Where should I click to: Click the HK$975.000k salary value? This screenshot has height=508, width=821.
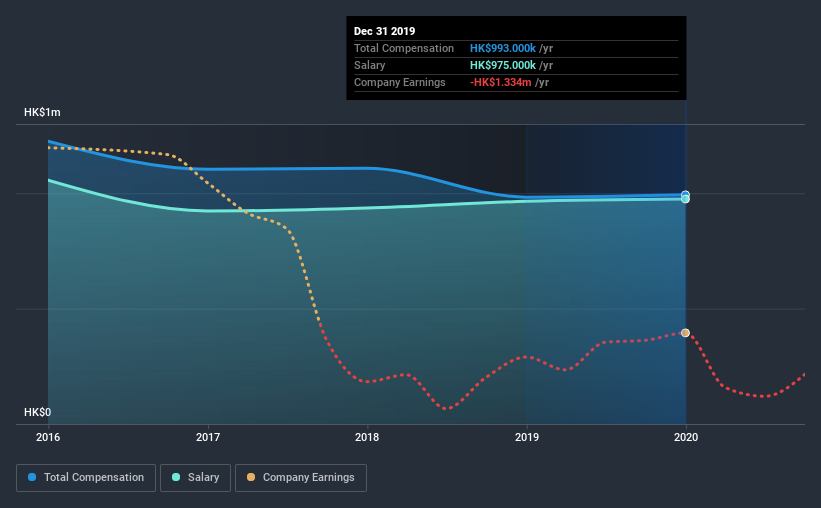503,65
